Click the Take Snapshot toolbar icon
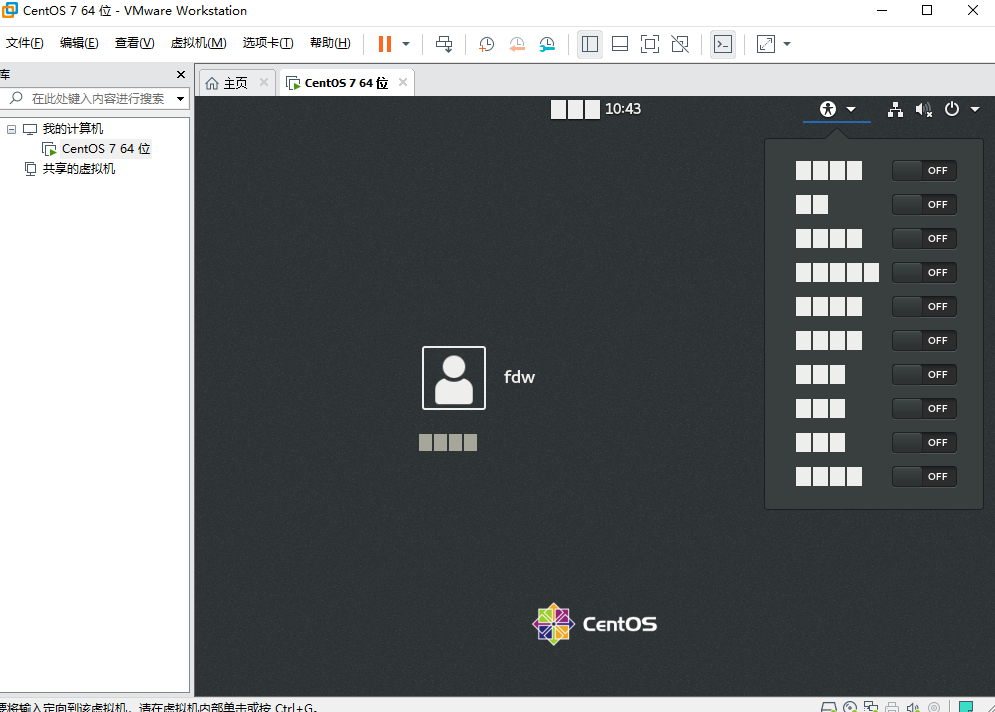995x712 pixels. (x=486, y=44)
